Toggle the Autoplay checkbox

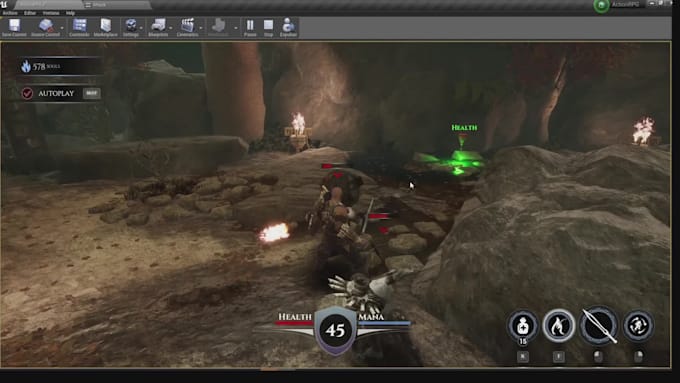27,93
